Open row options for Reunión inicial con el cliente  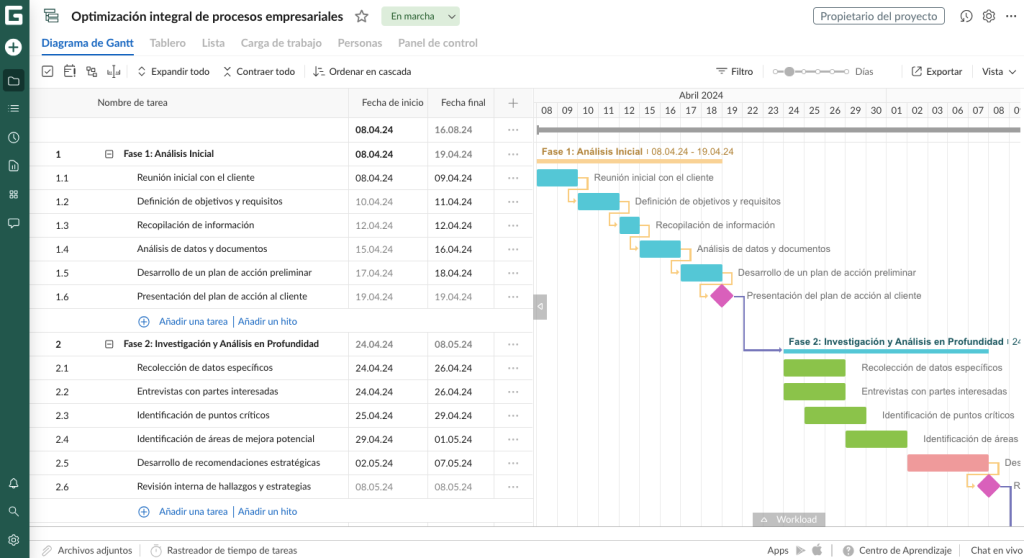tap(513, 178)
